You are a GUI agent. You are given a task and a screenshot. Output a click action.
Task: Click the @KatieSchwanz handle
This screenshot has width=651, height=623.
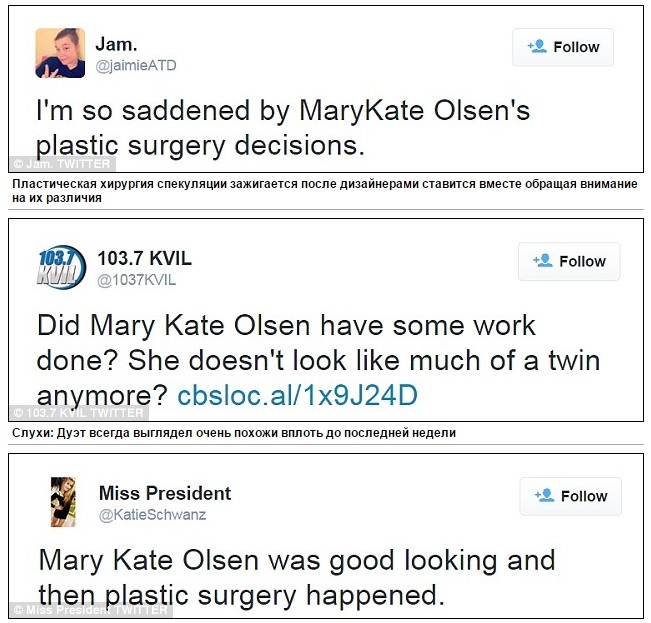[152, 515]
